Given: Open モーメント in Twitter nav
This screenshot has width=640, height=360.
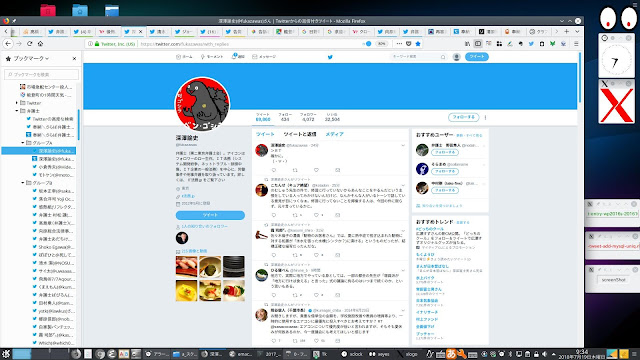Looking at the screenshot, I should click(212, 57).
